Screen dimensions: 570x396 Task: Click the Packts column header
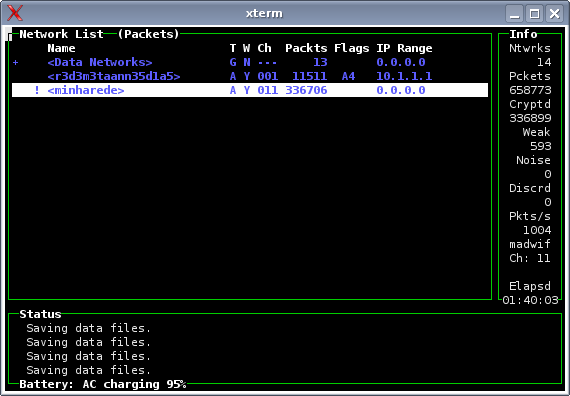click(x=306, y=48)
